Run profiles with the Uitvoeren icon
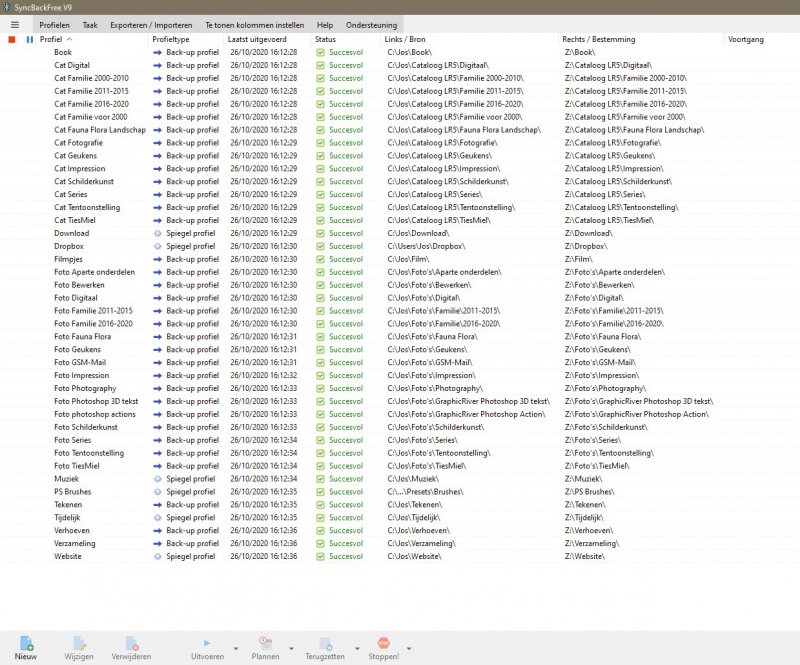Image resolution: width=800 pixels, height=665 pixels. 207,643
